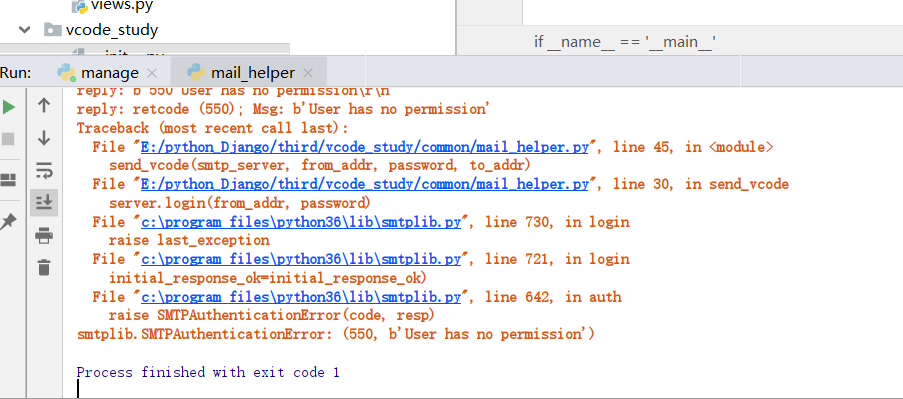Rerun the script with green play icon

click(x=8, y=107)
